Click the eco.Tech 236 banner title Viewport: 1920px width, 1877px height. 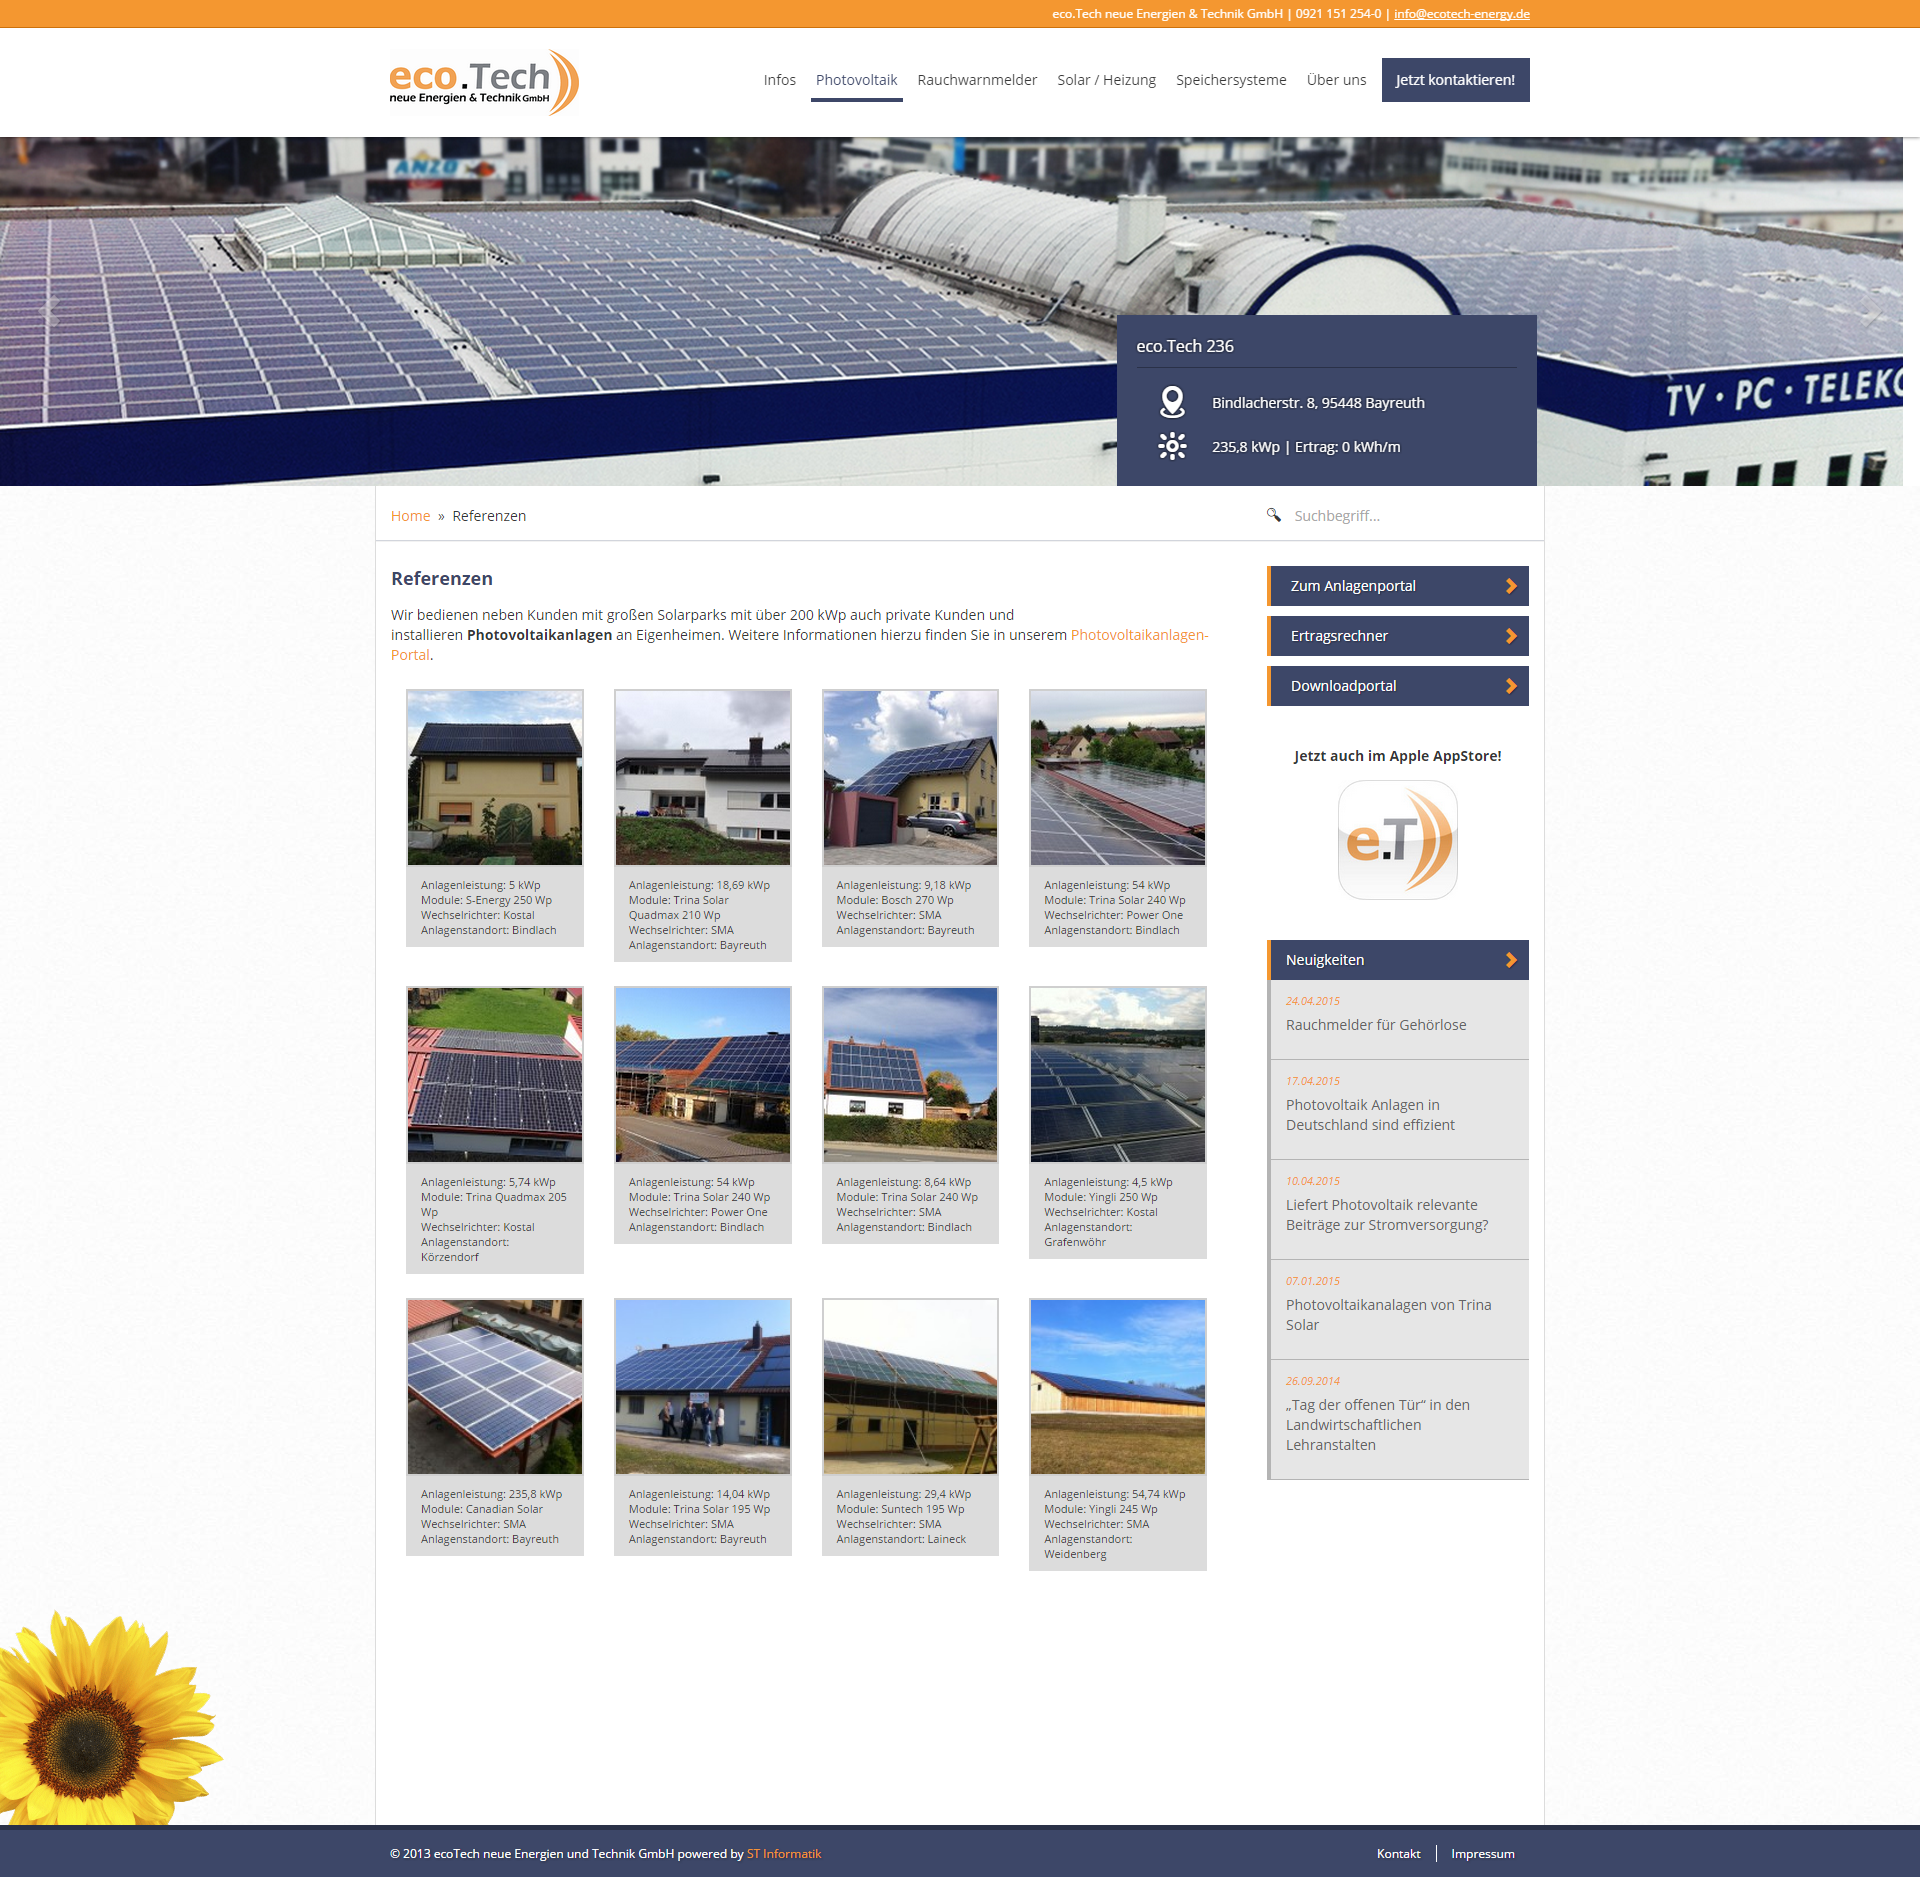[x=1185, y=346]
